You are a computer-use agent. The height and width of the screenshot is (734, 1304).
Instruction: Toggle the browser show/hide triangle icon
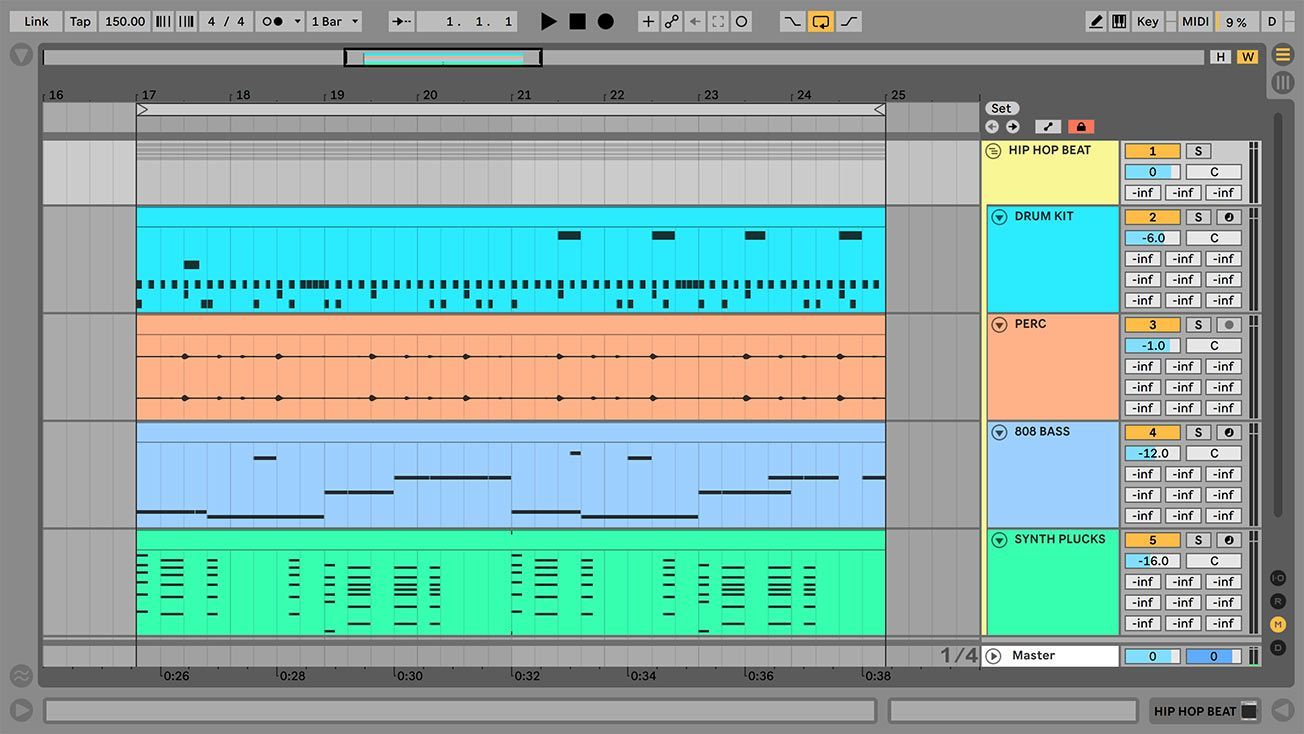[x=21, y=55]
